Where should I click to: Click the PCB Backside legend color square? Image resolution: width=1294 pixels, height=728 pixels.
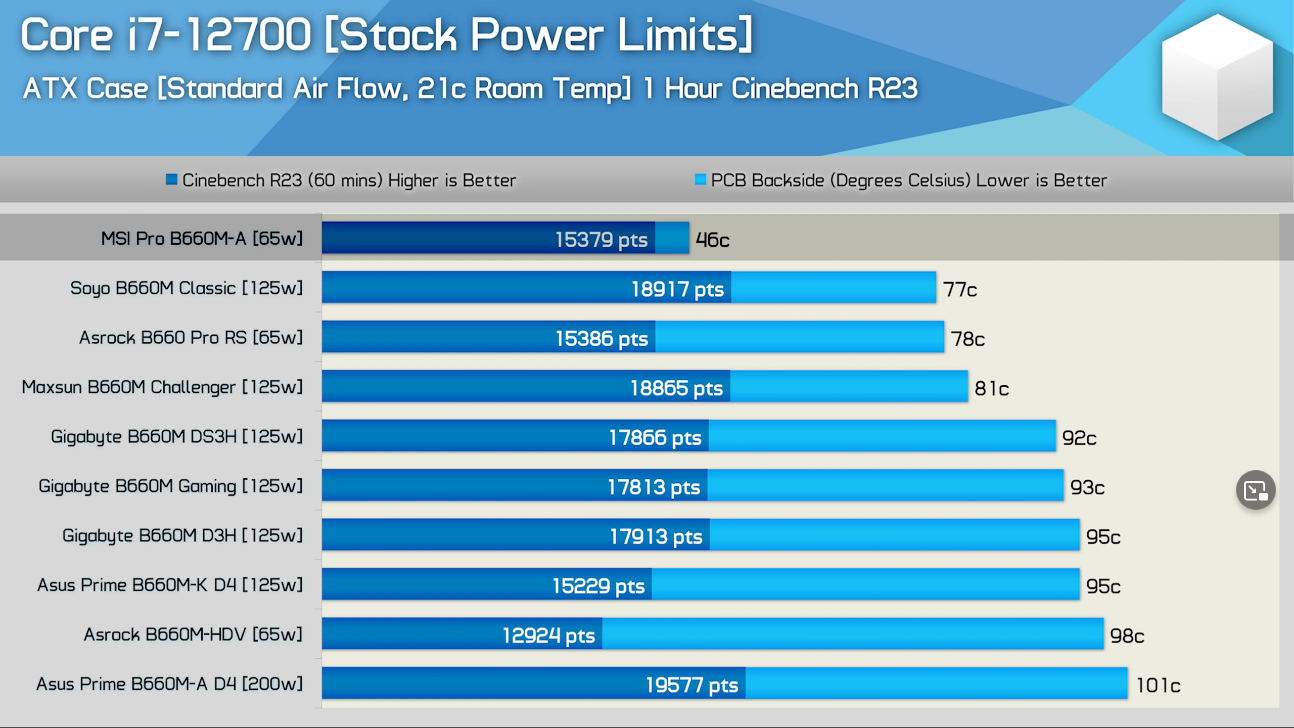(700, 180)
